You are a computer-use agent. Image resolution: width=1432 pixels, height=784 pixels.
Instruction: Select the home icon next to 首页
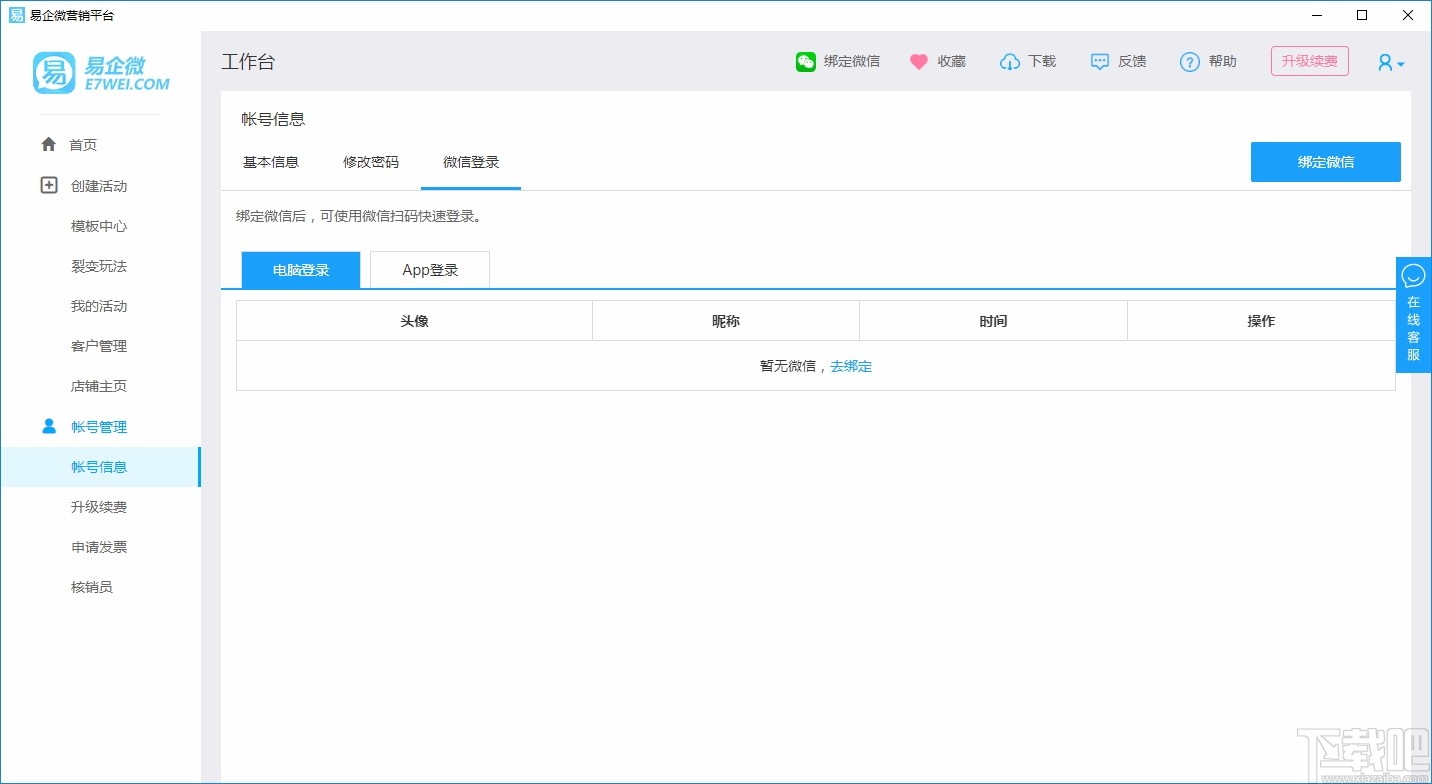click(48, 144)
